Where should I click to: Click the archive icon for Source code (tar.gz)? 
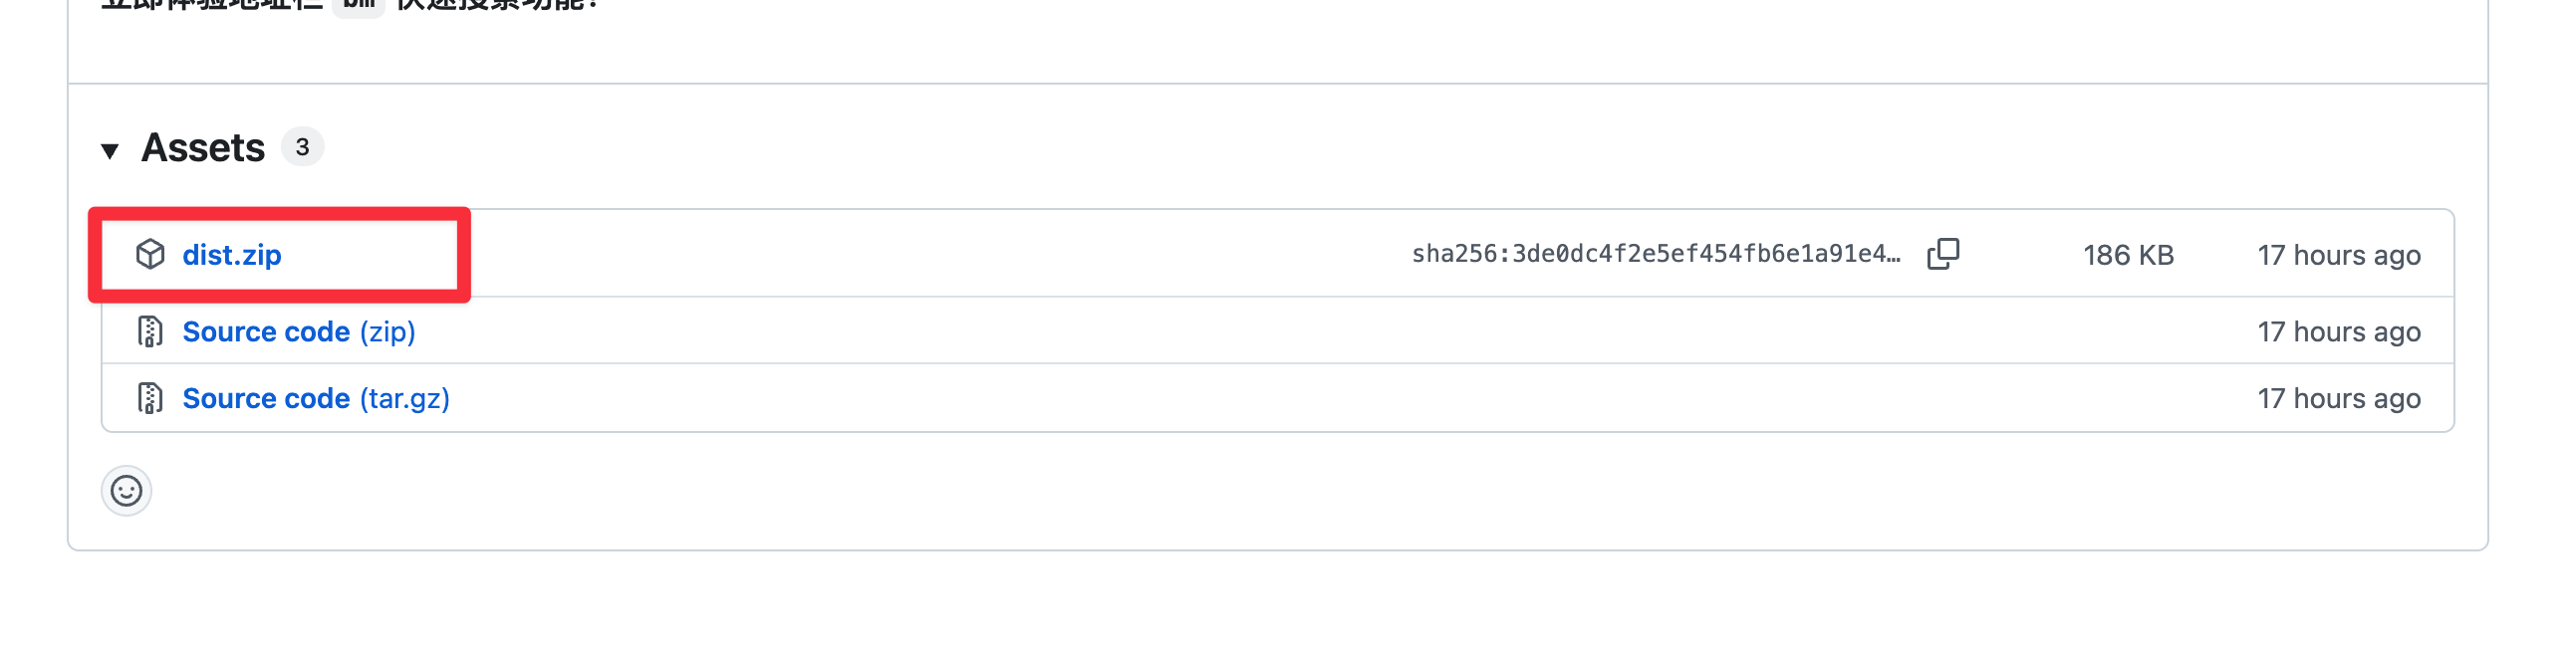point(150,398)
